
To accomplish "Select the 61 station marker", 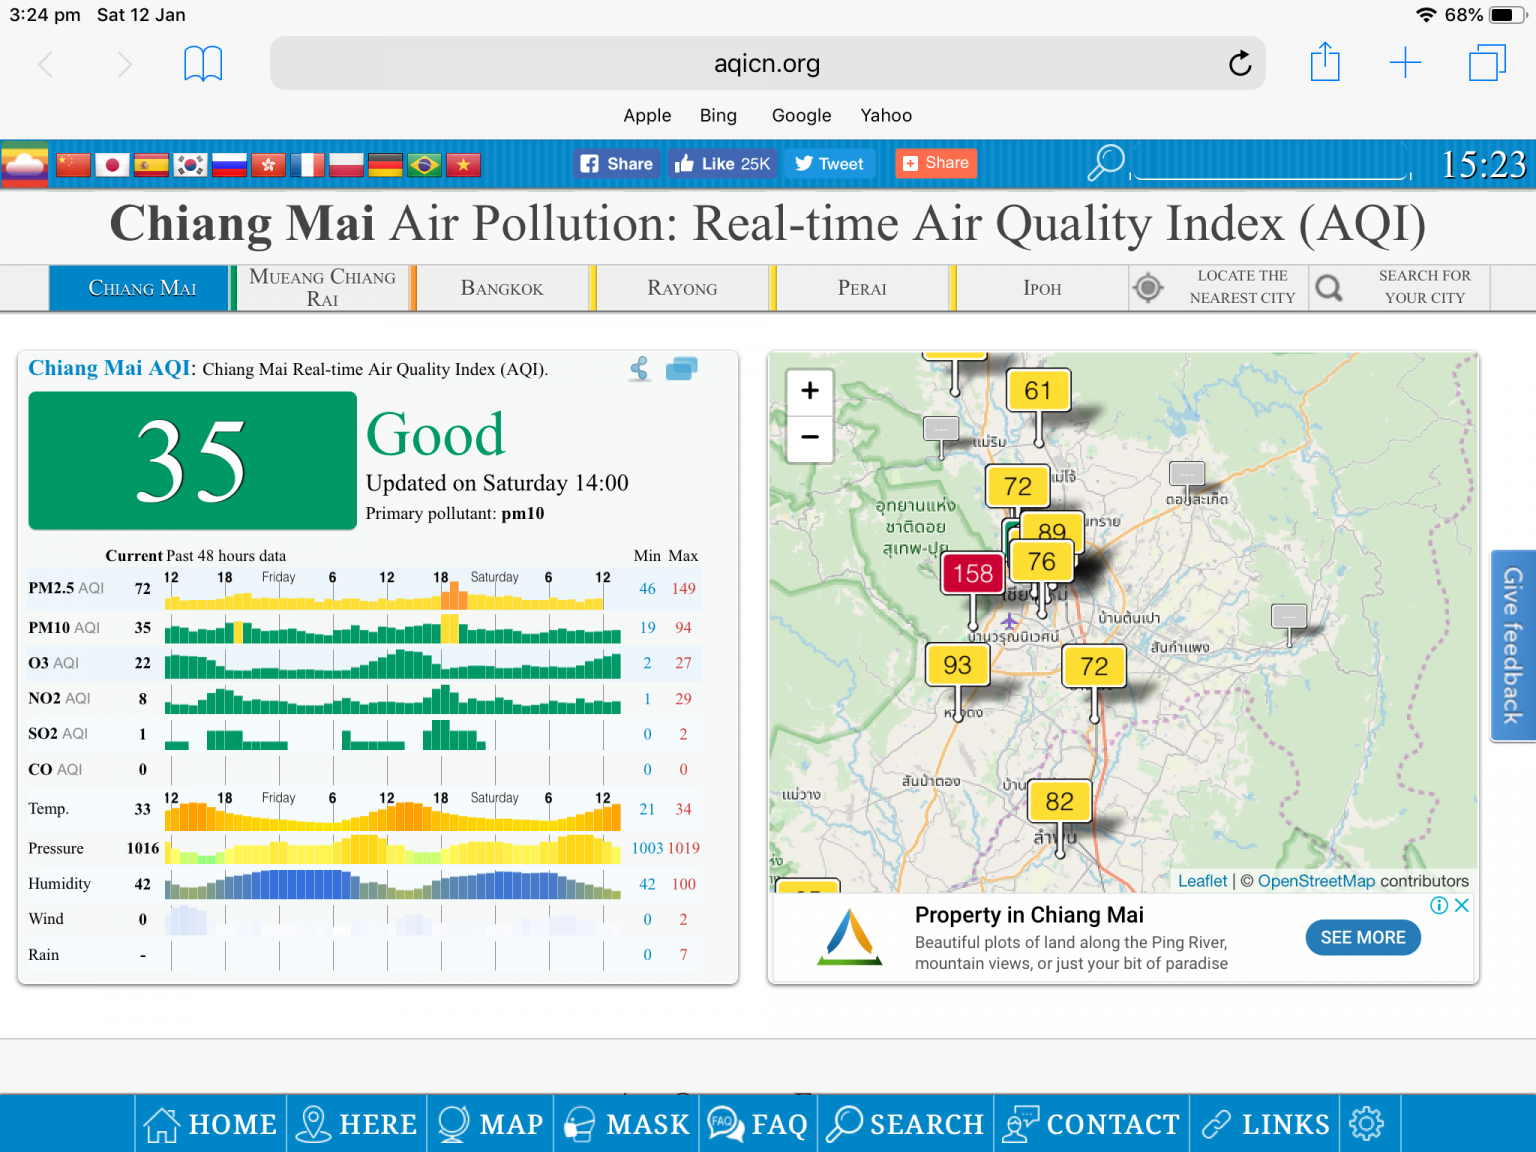I will 1038,391.
